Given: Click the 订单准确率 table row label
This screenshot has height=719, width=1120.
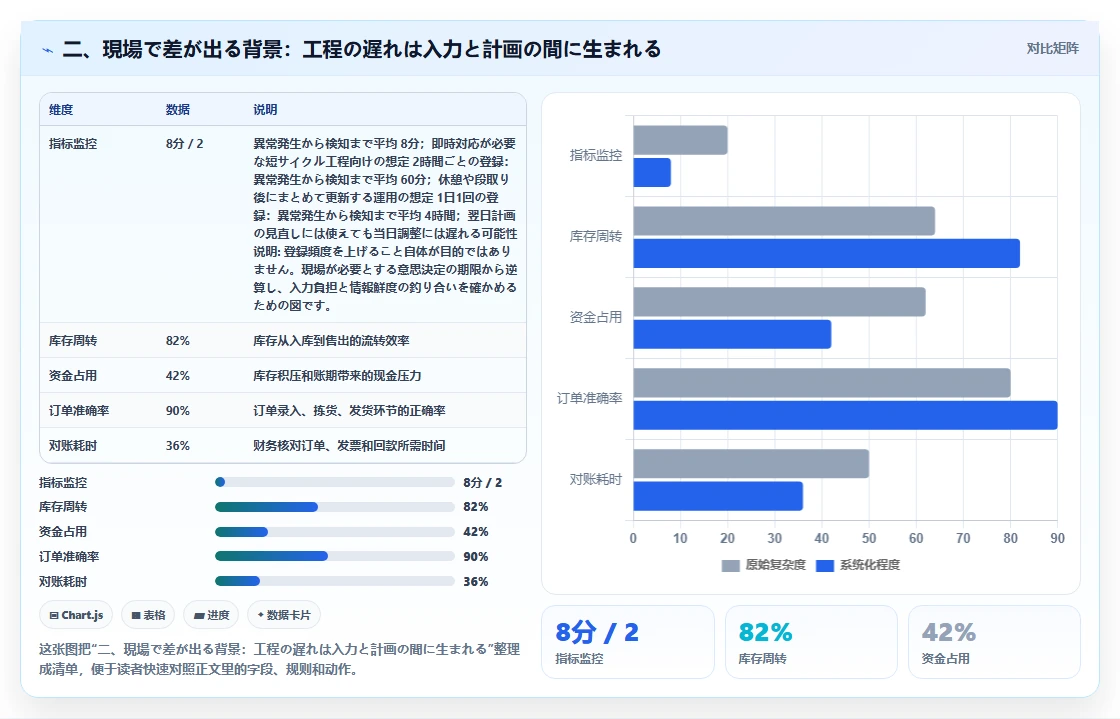Looking at the screenshot, I should [x=79, y=411].
